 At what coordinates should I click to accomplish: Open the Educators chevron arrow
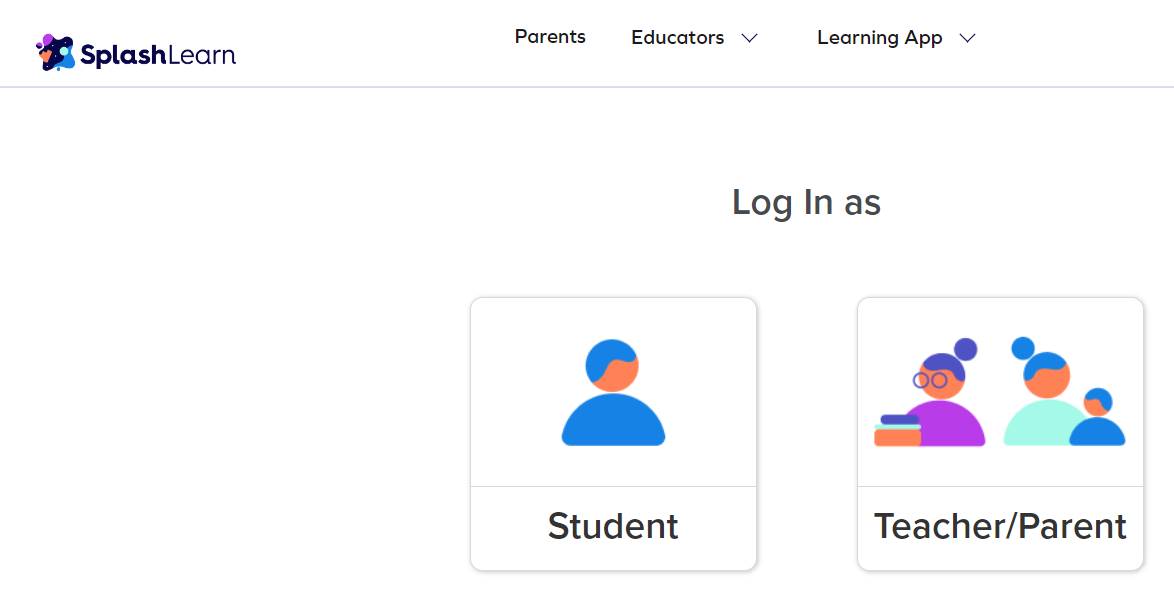(749, 38)
